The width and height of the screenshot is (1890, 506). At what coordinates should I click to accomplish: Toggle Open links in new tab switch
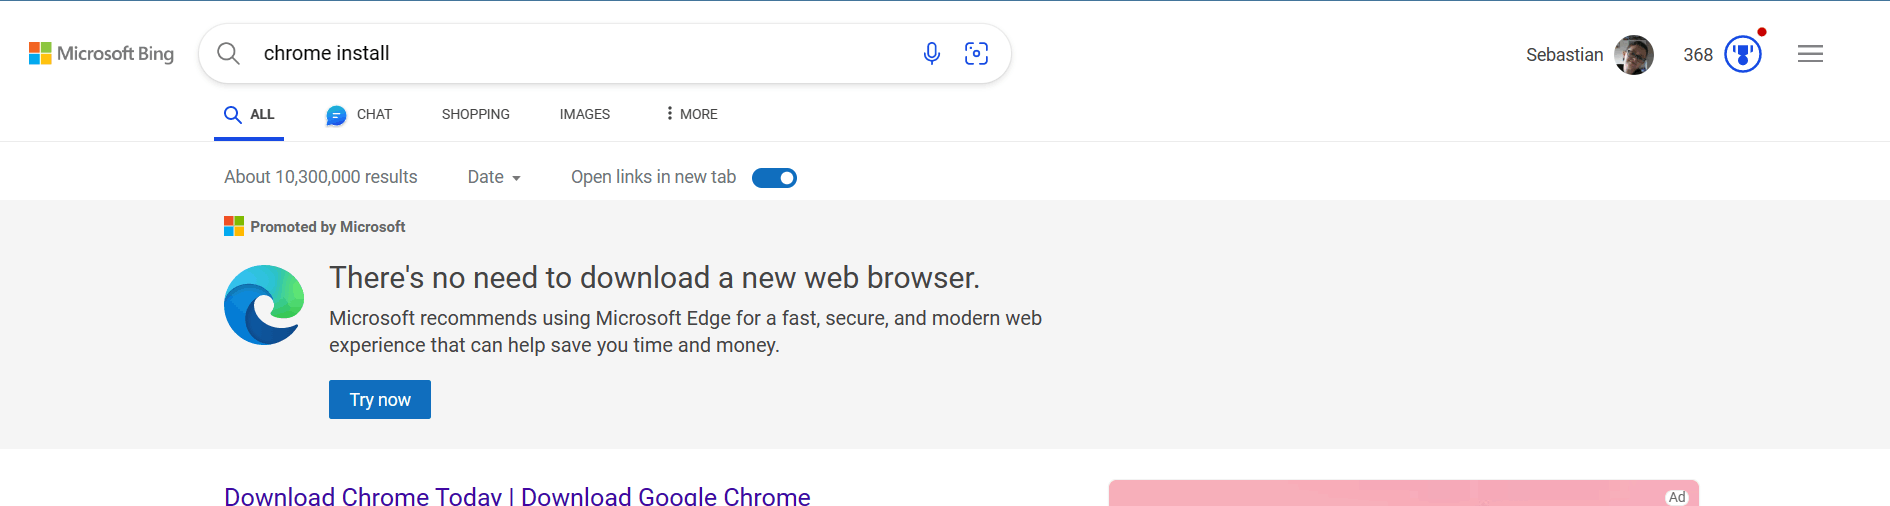774,178
